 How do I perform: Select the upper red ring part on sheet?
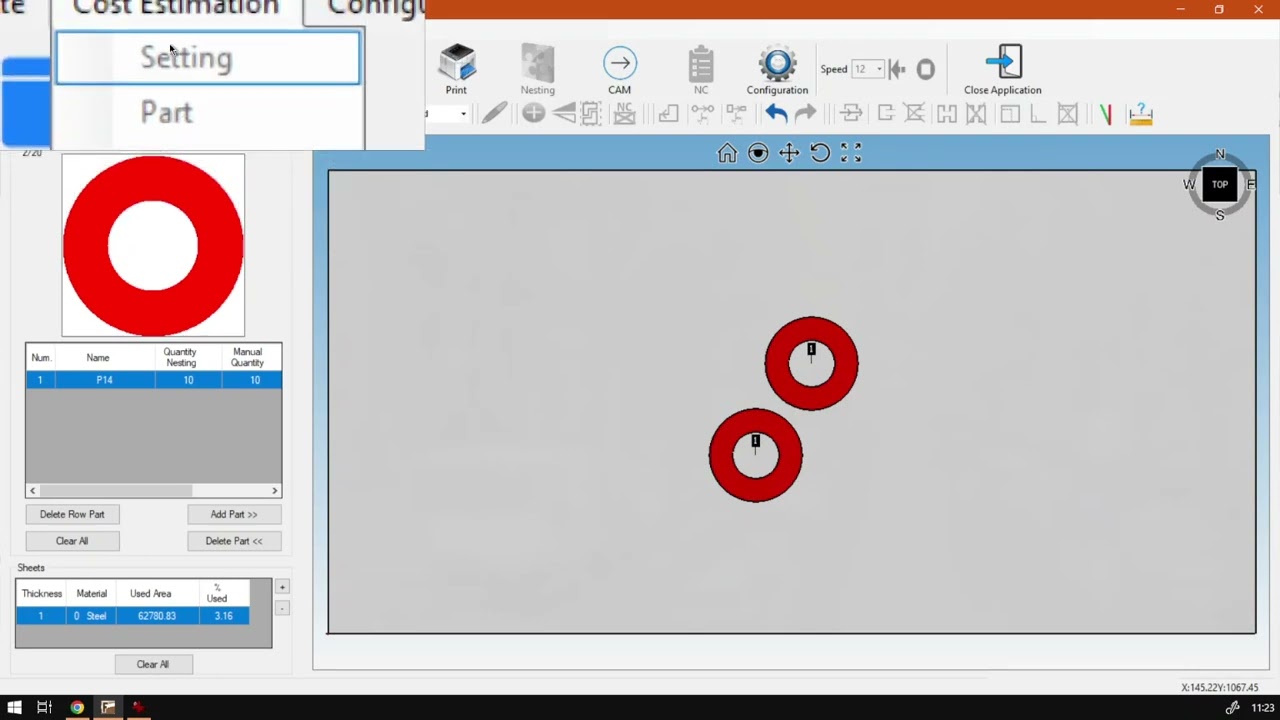pos(811,364)
